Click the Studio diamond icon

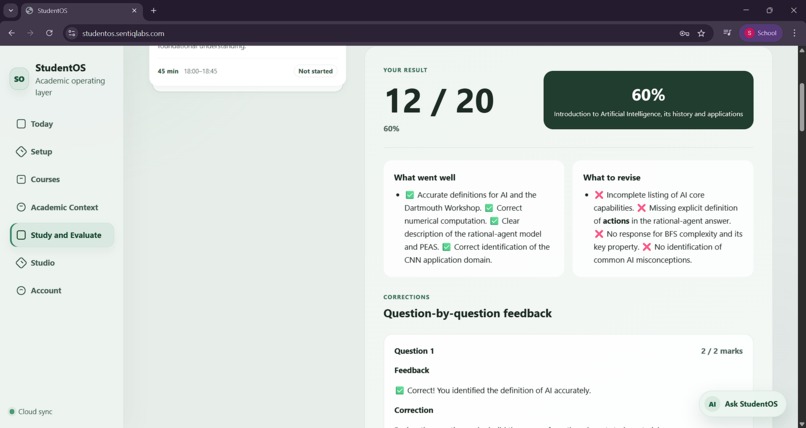21,263
